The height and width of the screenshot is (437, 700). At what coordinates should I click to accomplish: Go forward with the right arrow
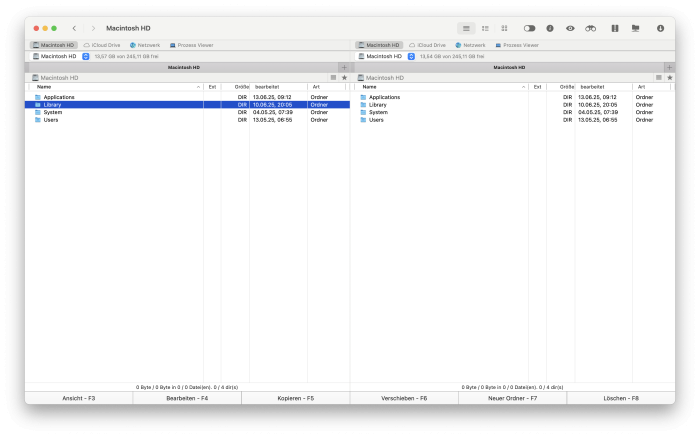pyautogui.click(x=93, y=29)
